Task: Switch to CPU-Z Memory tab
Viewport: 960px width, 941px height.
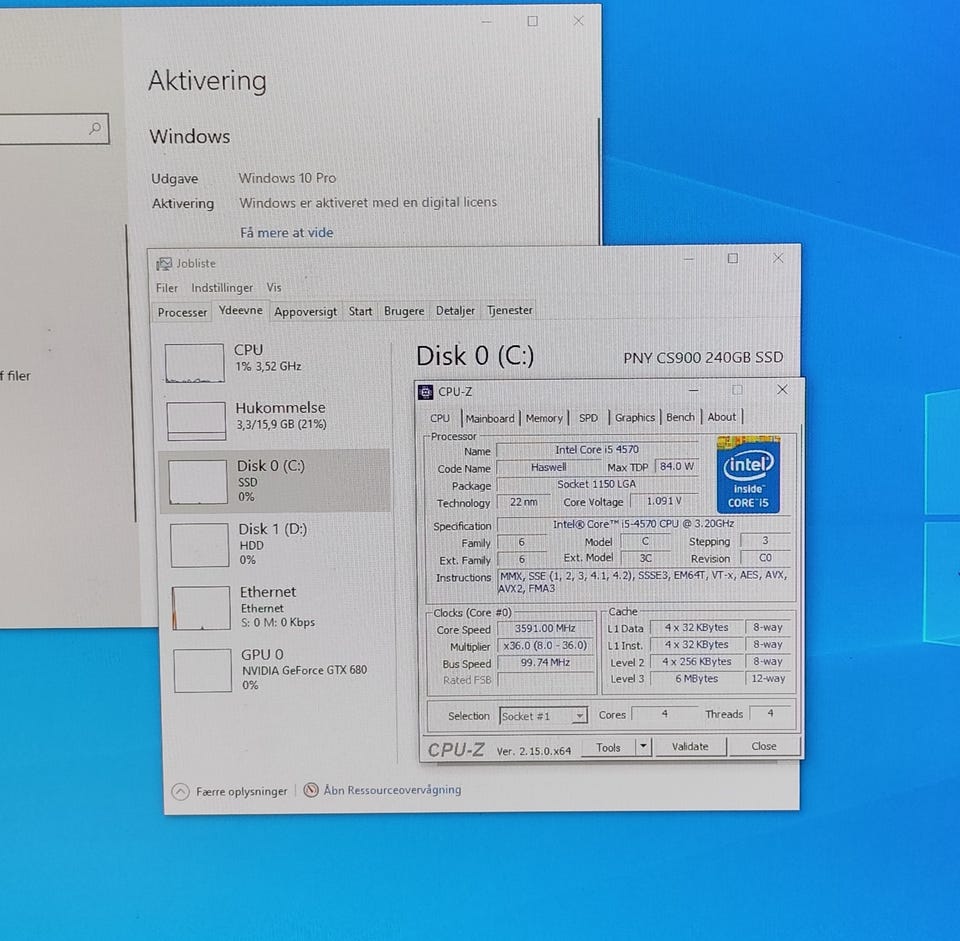Action: 544,418
